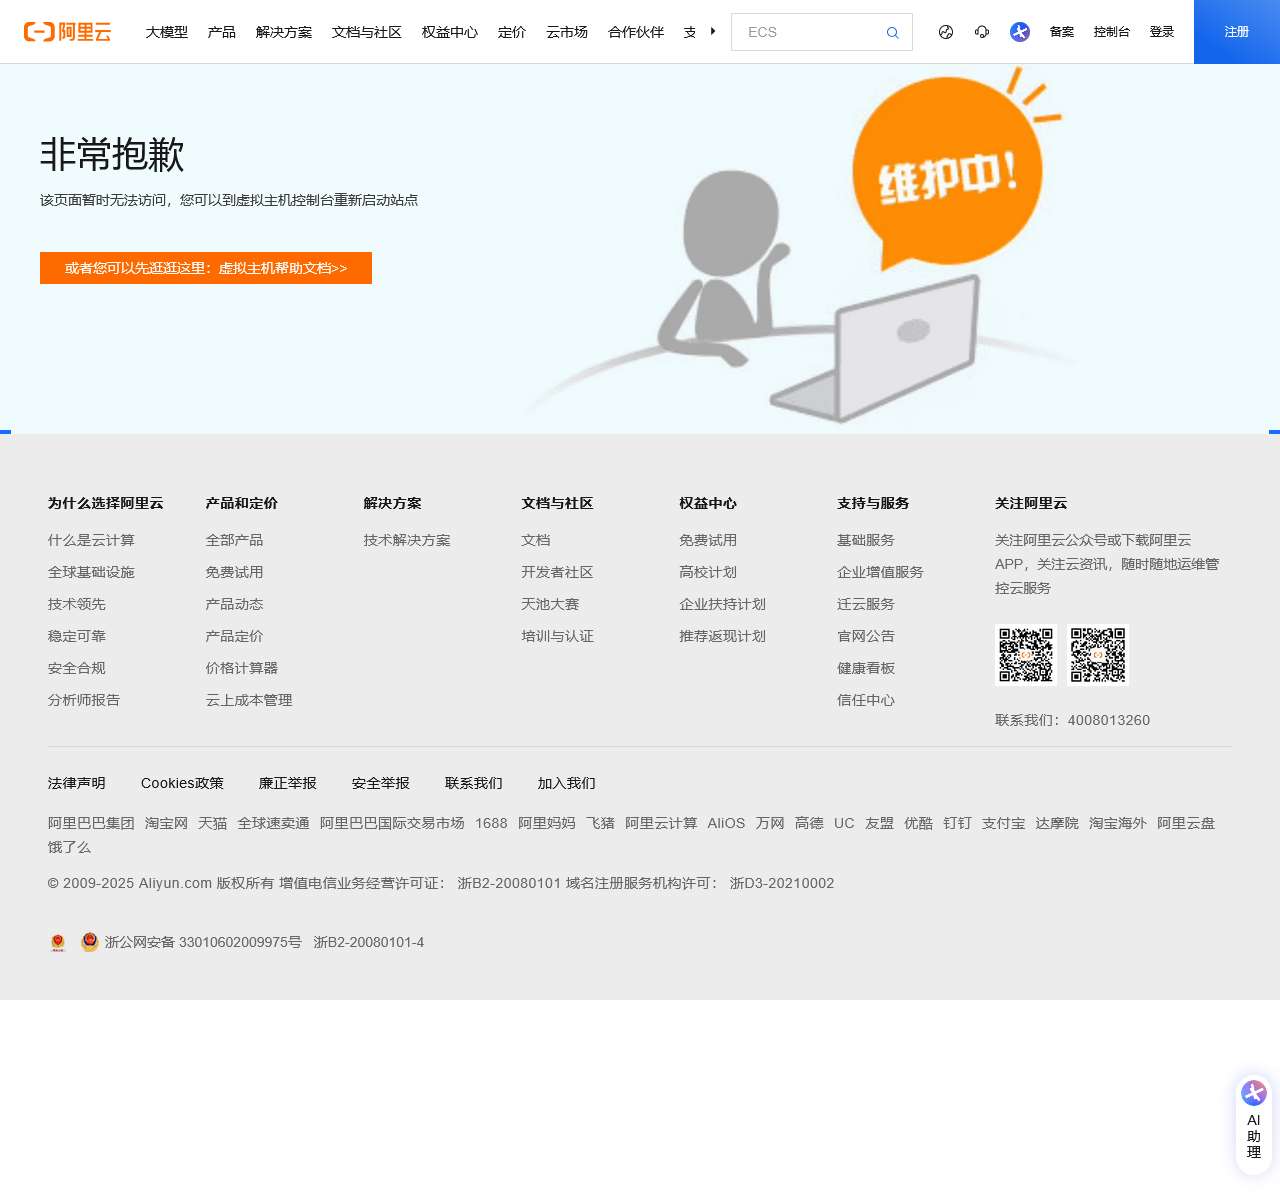Viewport: 1280px width, 1195px height.
Task: Open 企业扶持计划 footer link
Action: pos(723,604)
